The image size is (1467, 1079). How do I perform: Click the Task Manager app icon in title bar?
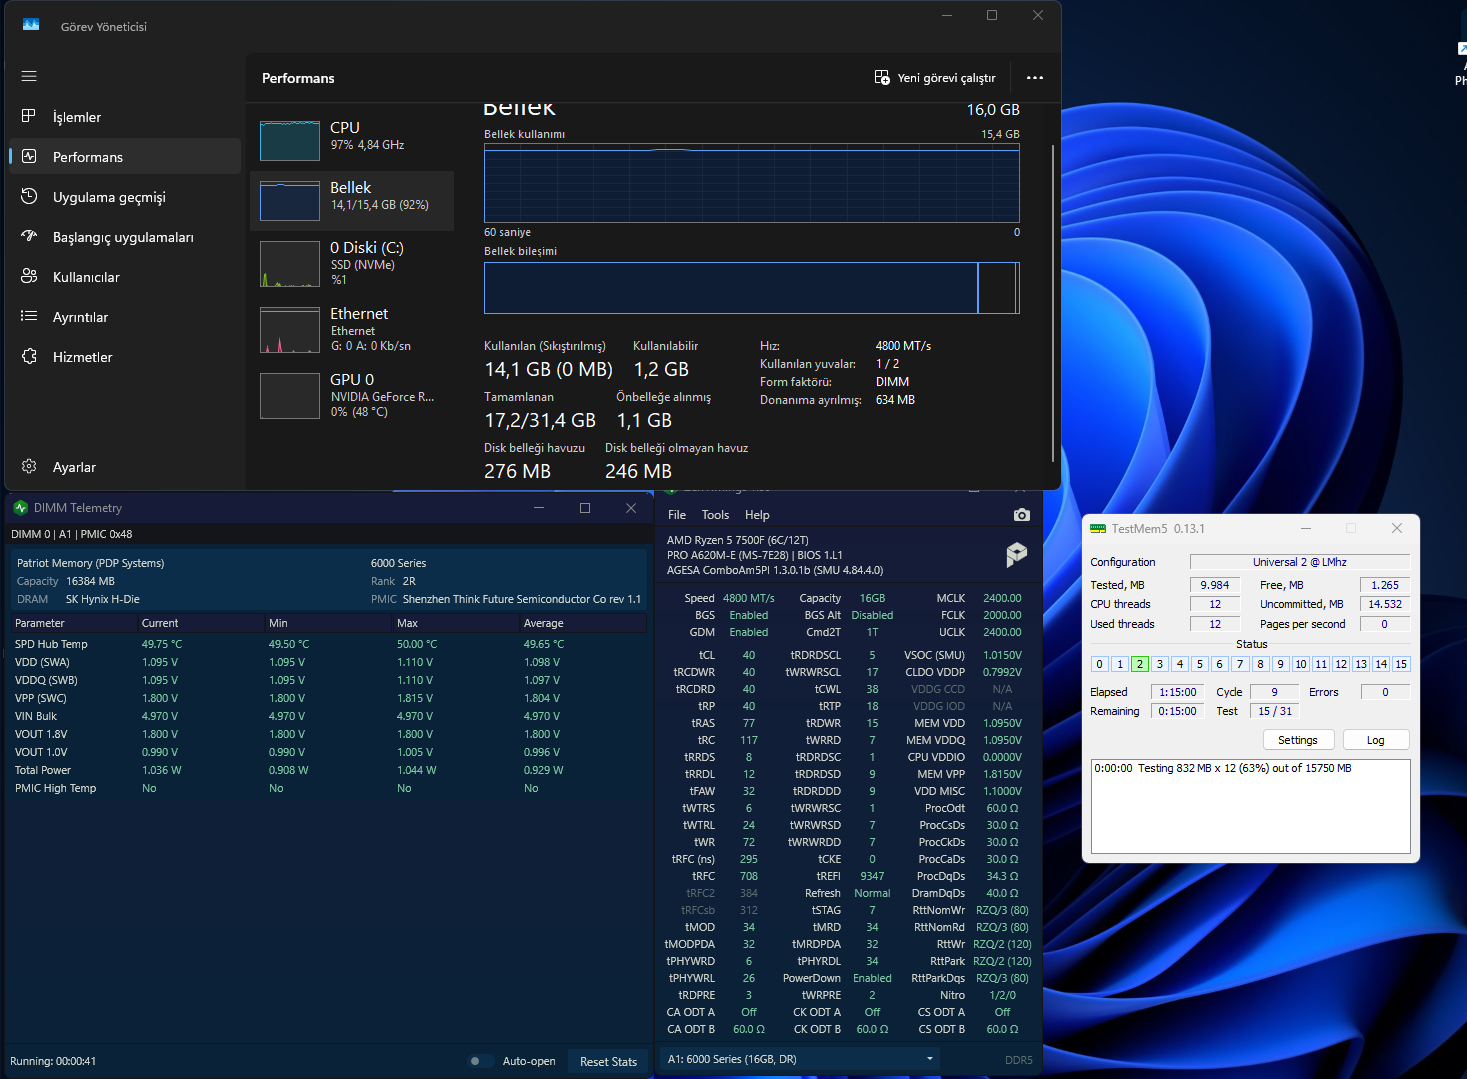pos(31,25)
